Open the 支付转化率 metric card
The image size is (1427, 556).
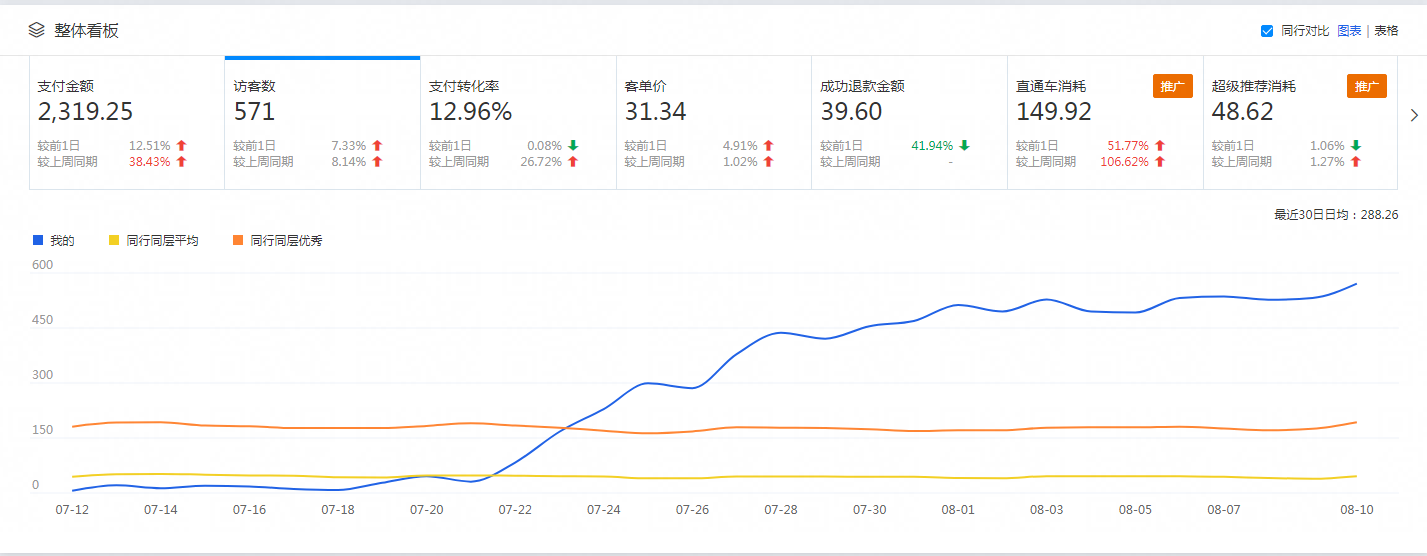pos(518,123)
